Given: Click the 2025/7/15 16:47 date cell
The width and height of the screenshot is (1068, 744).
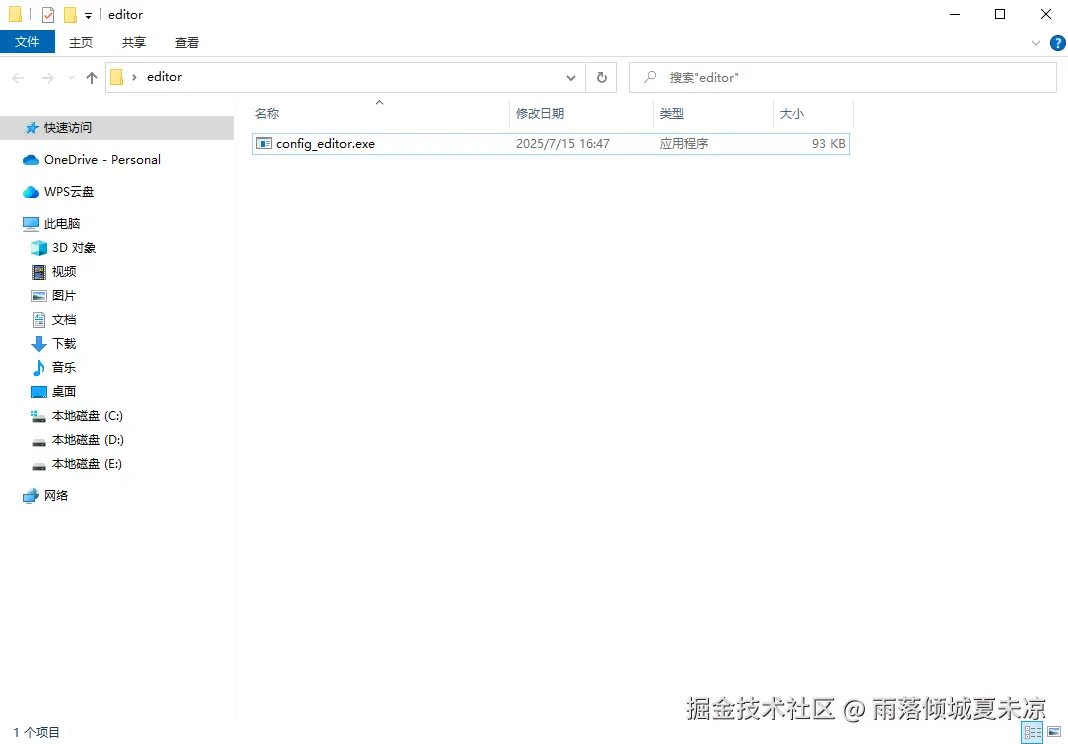Looking at the screenshot, I should pyautogui.click(x=562, y=144).
